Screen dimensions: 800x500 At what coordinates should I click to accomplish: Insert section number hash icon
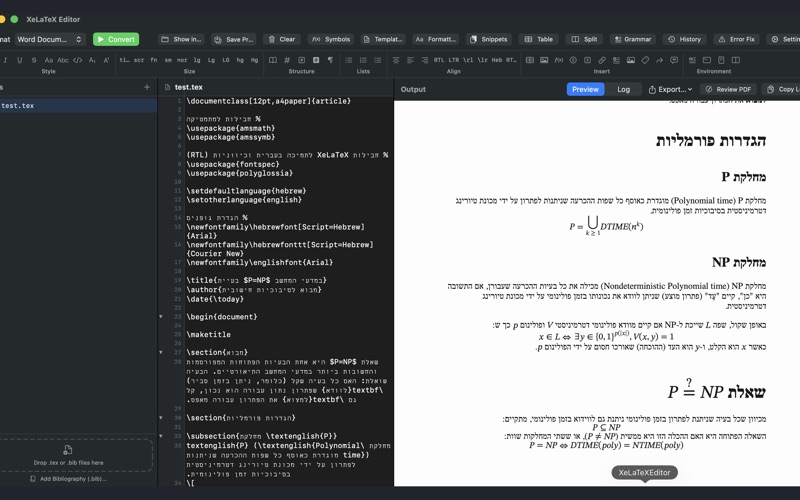click(x=287, y=60)
